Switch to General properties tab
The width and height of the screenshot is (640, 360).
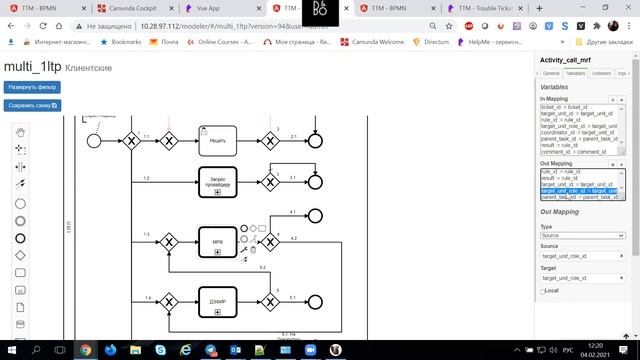point(551,73)
